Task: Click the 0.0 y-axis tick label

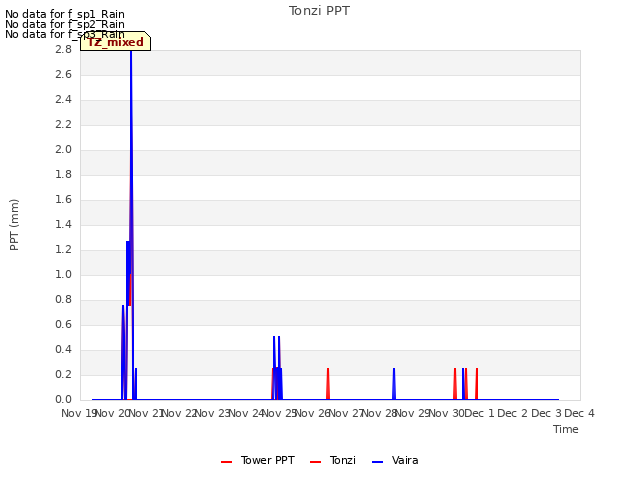Action: [63, 399]
